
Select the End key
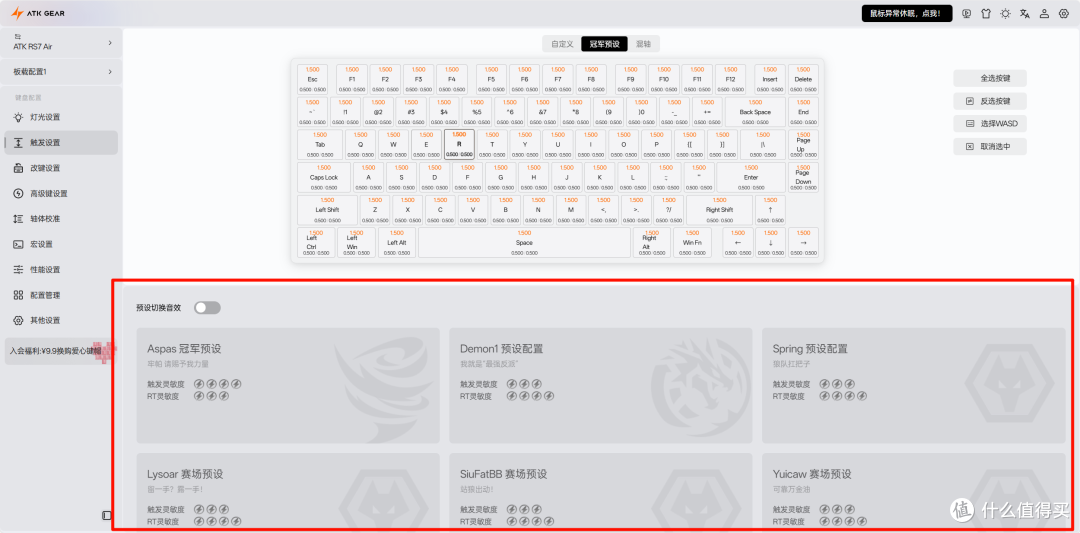pyautogui.click(x=803, y=112)
